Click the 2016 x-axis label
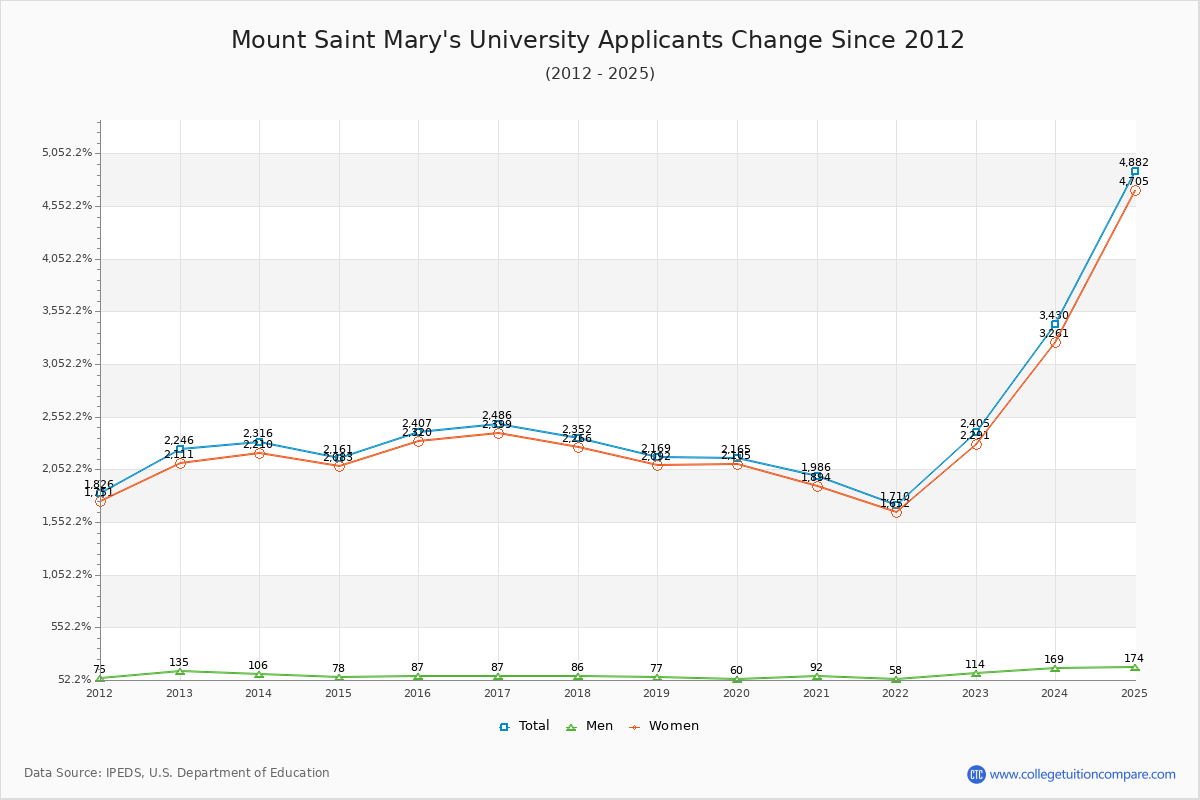Screen dimensions: 1200x800 [418, 692]
